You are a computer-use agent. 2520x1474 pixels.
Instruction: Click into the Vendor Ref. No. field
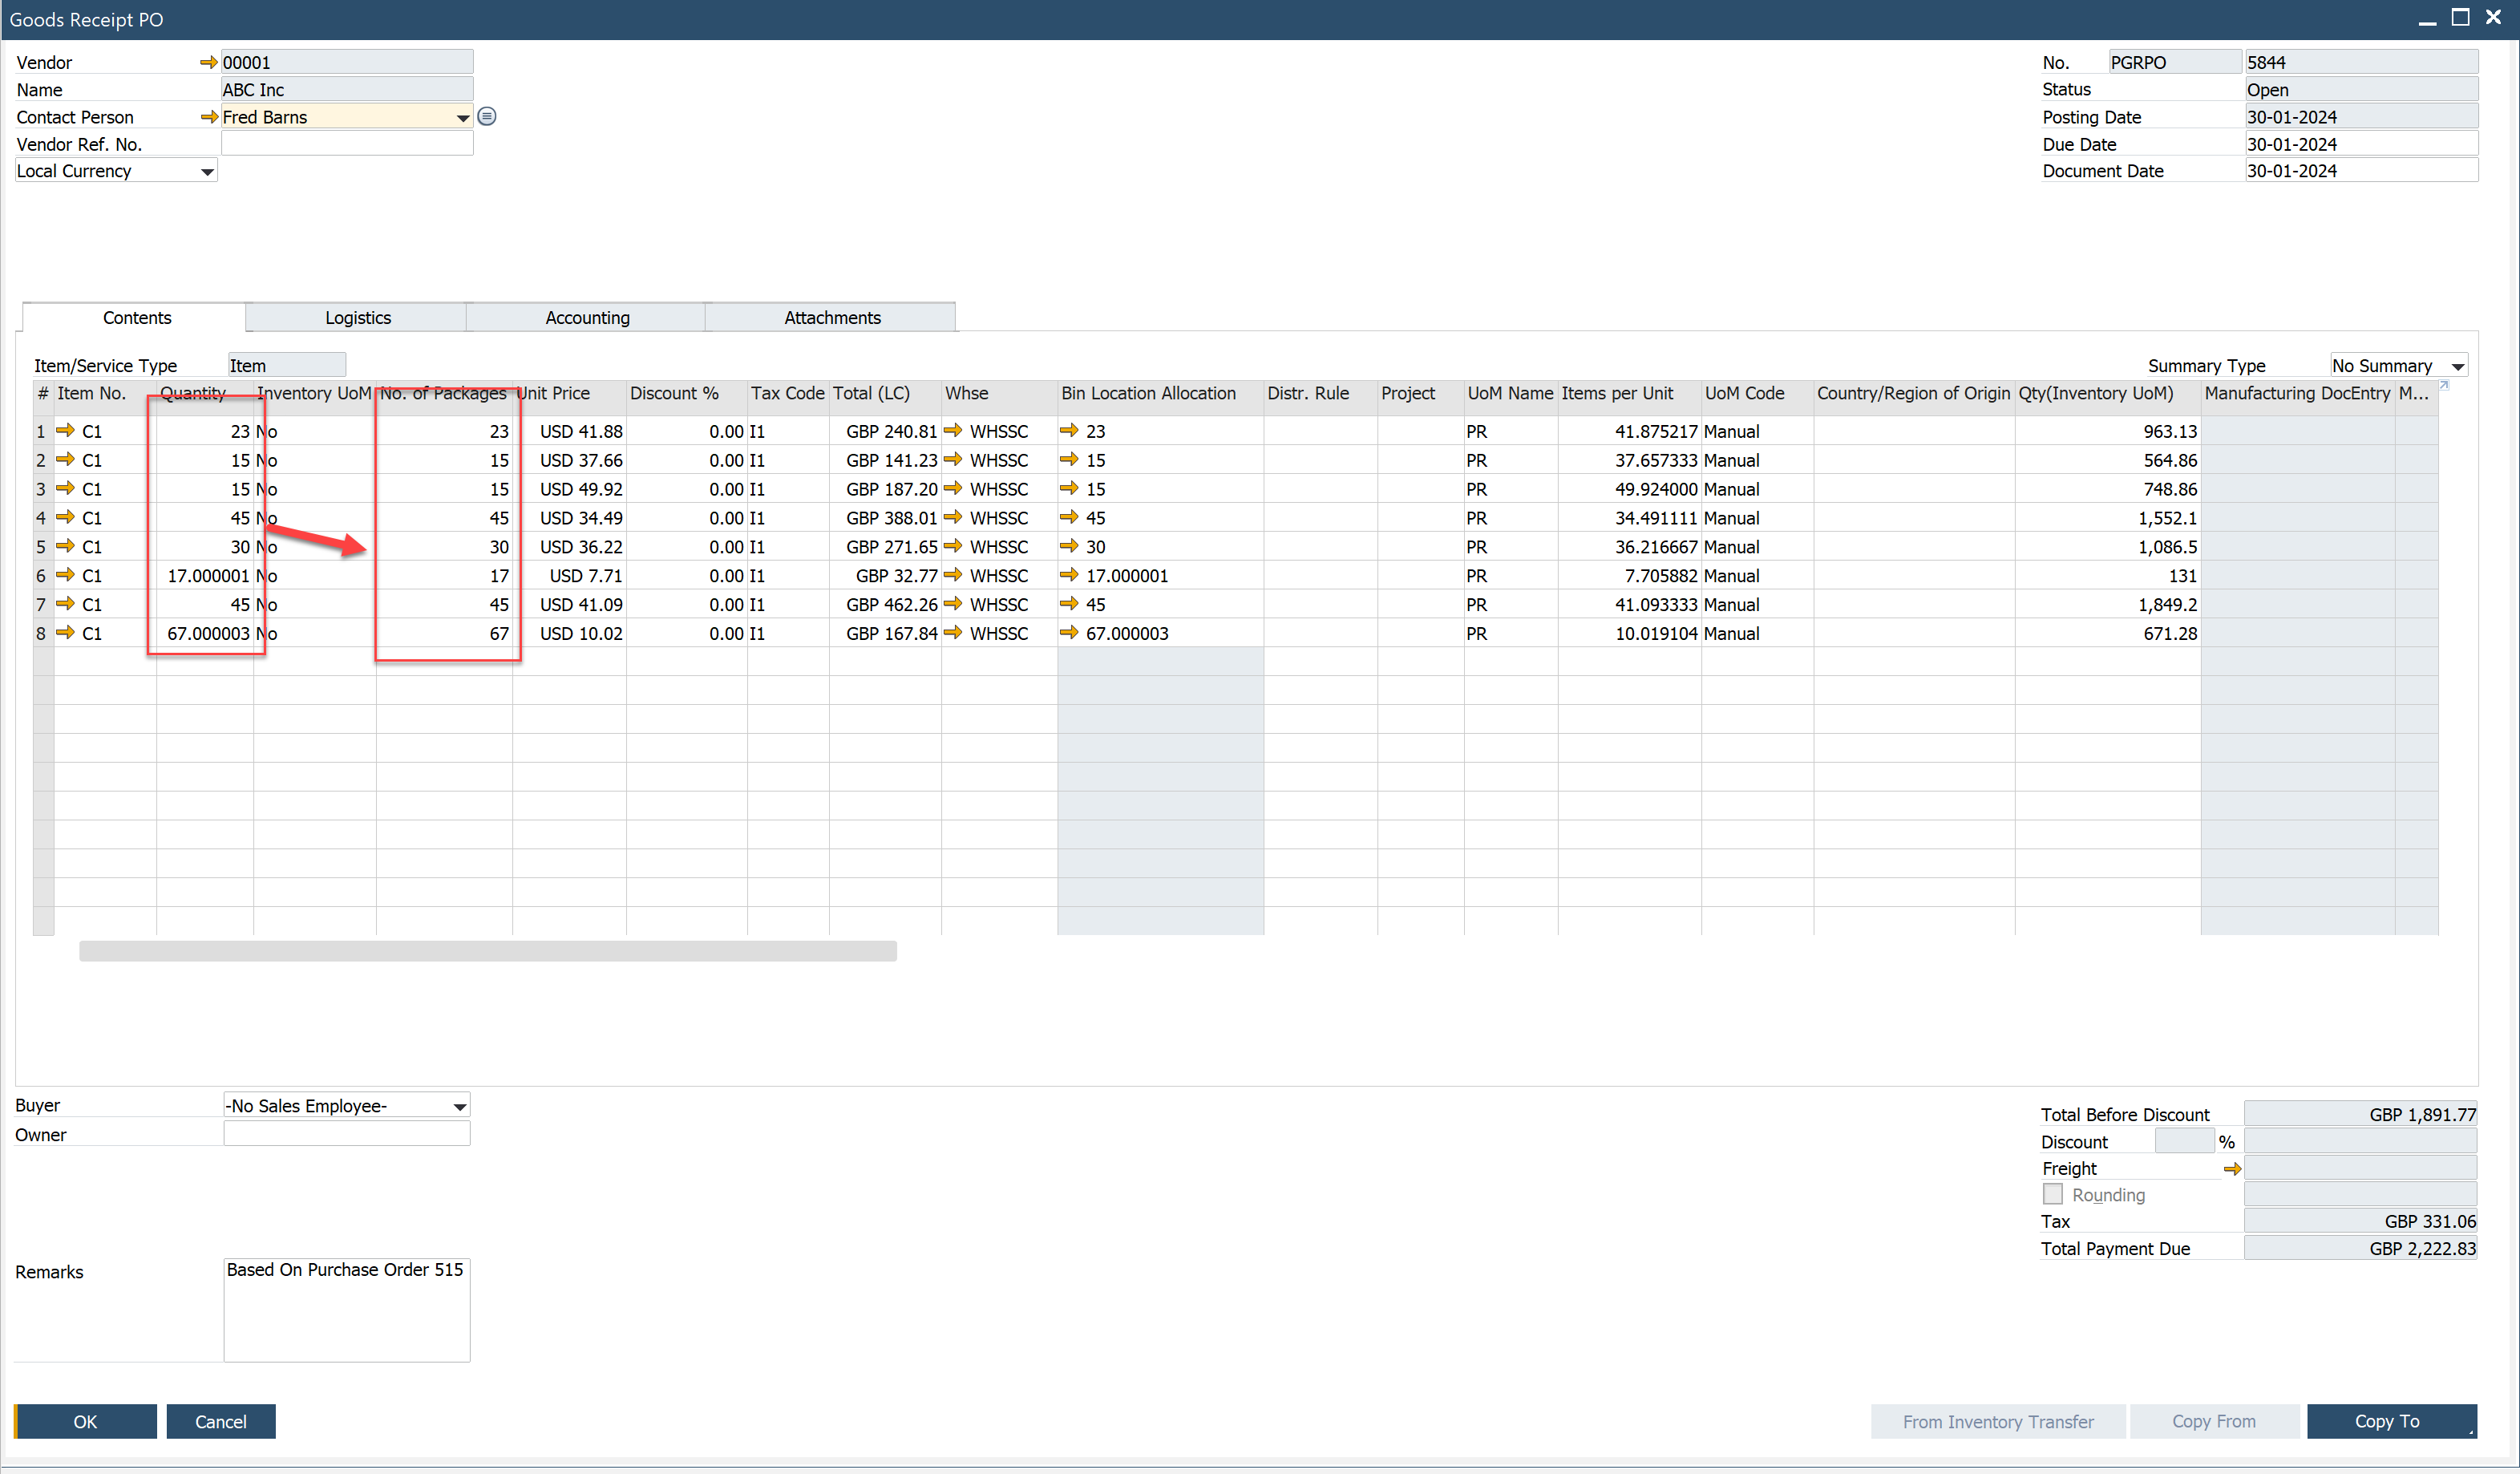click(346, 144)
